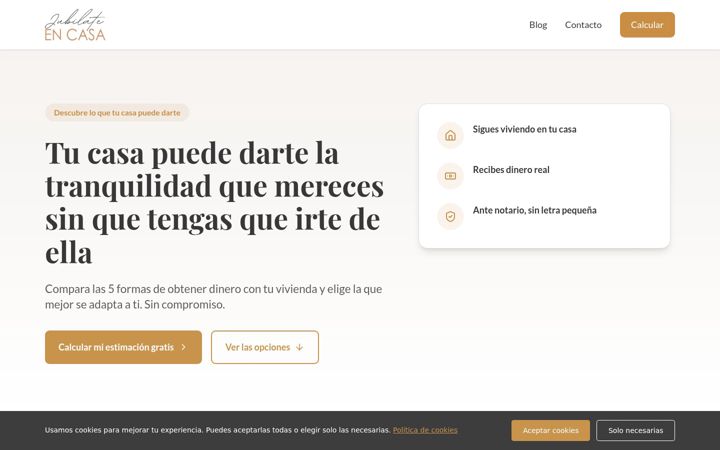
Task: Click the Calcular button in header
Action: (647, 25)
